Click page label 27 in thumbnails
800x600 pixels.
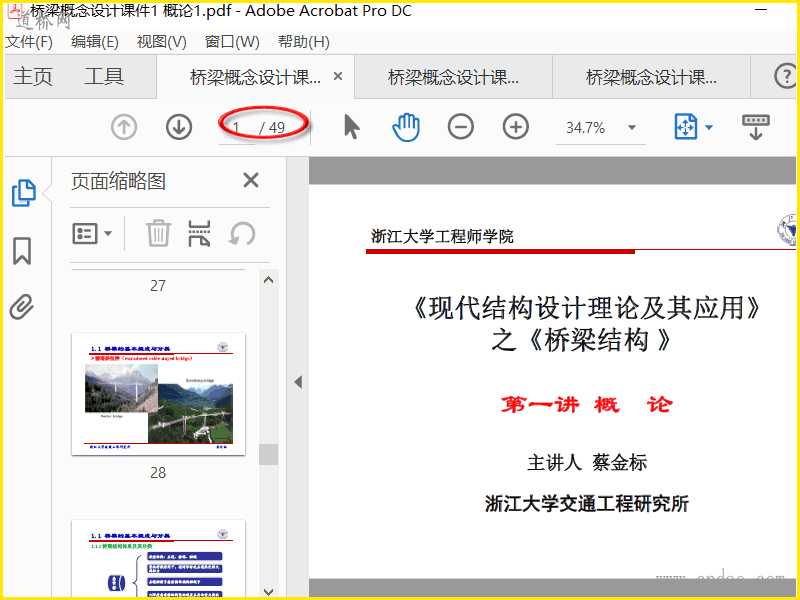tap(158, 286)
